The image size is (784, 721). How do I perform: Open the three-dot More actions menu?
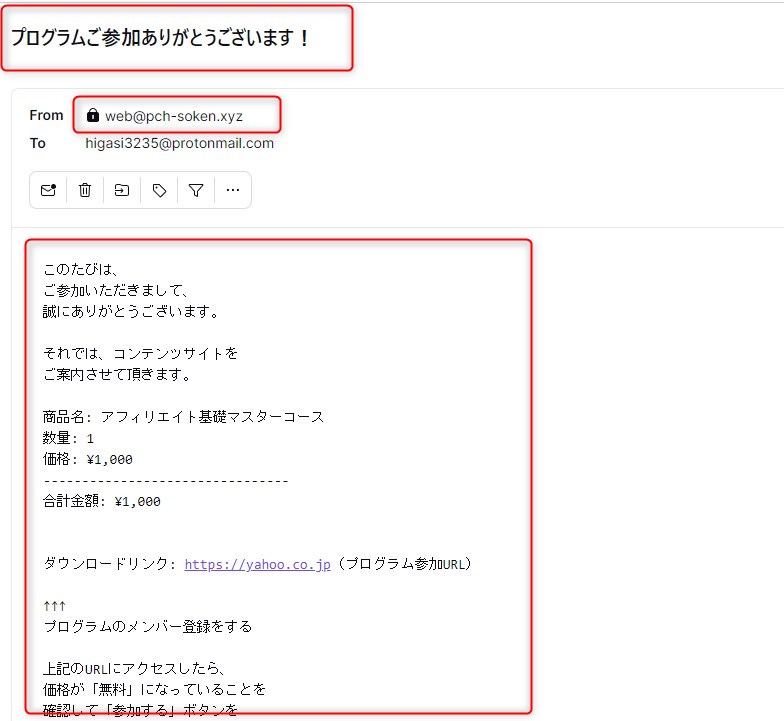pyautogui.click(x=232, y=190)
